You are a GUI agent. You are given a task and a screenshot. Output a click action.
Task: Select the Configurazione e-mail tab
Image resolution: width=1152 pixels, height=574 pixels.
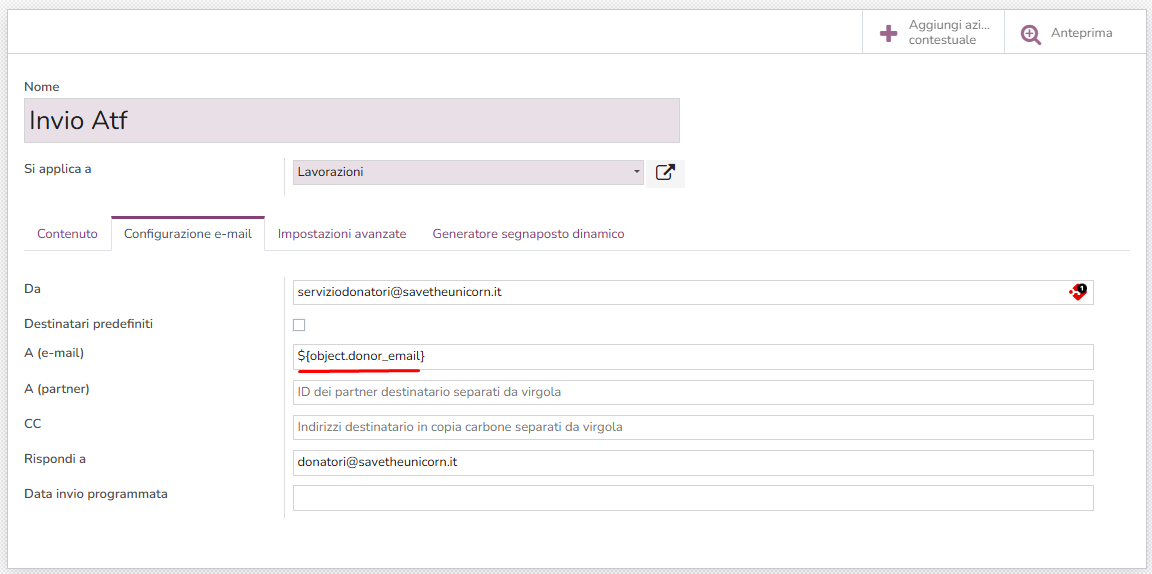tap(188, 234)
